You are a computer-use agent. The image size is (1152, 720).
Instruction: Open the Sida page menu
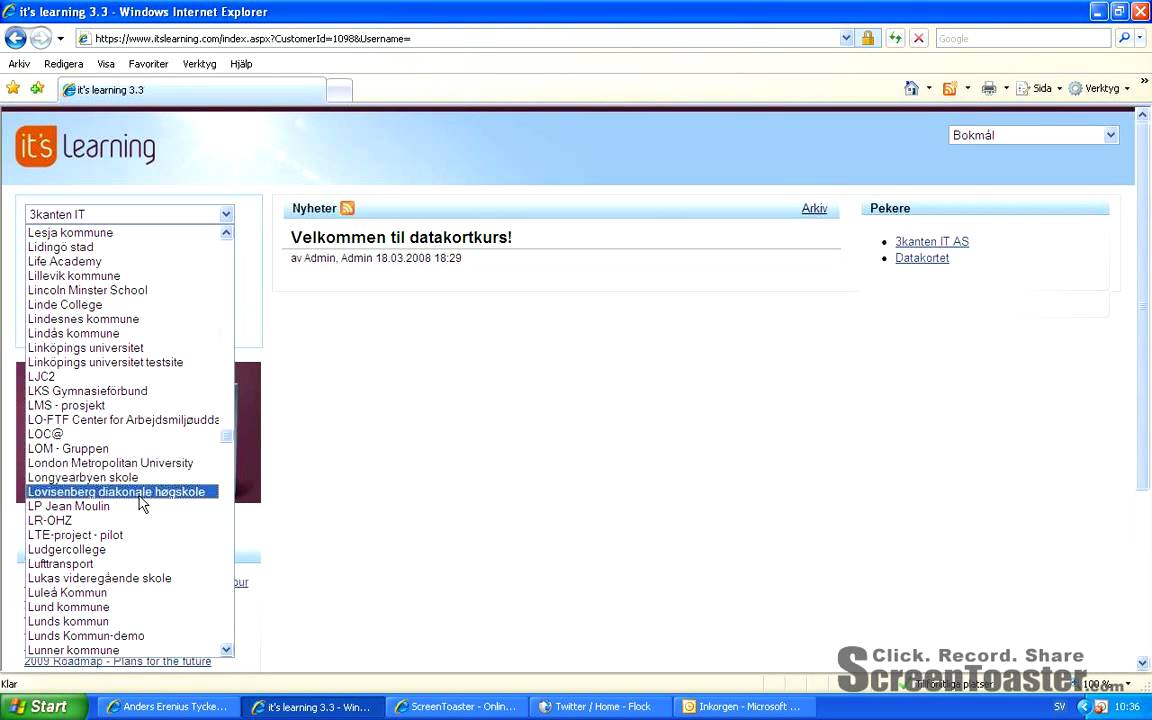click(x=1039, y=88)
